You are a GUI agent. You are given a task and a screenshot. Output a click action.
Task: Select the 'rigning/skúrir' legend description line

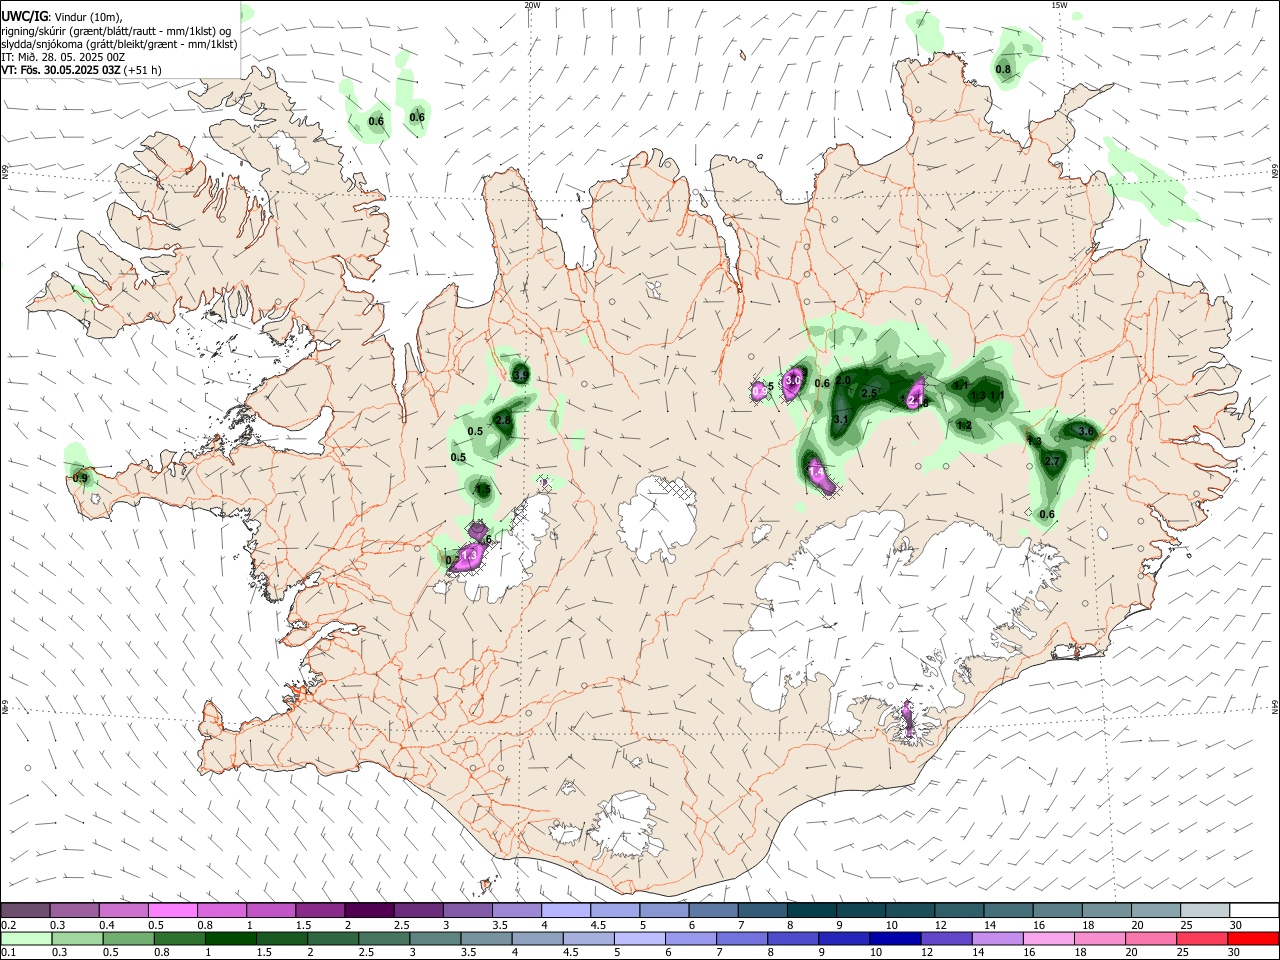[x=116, y=30]
